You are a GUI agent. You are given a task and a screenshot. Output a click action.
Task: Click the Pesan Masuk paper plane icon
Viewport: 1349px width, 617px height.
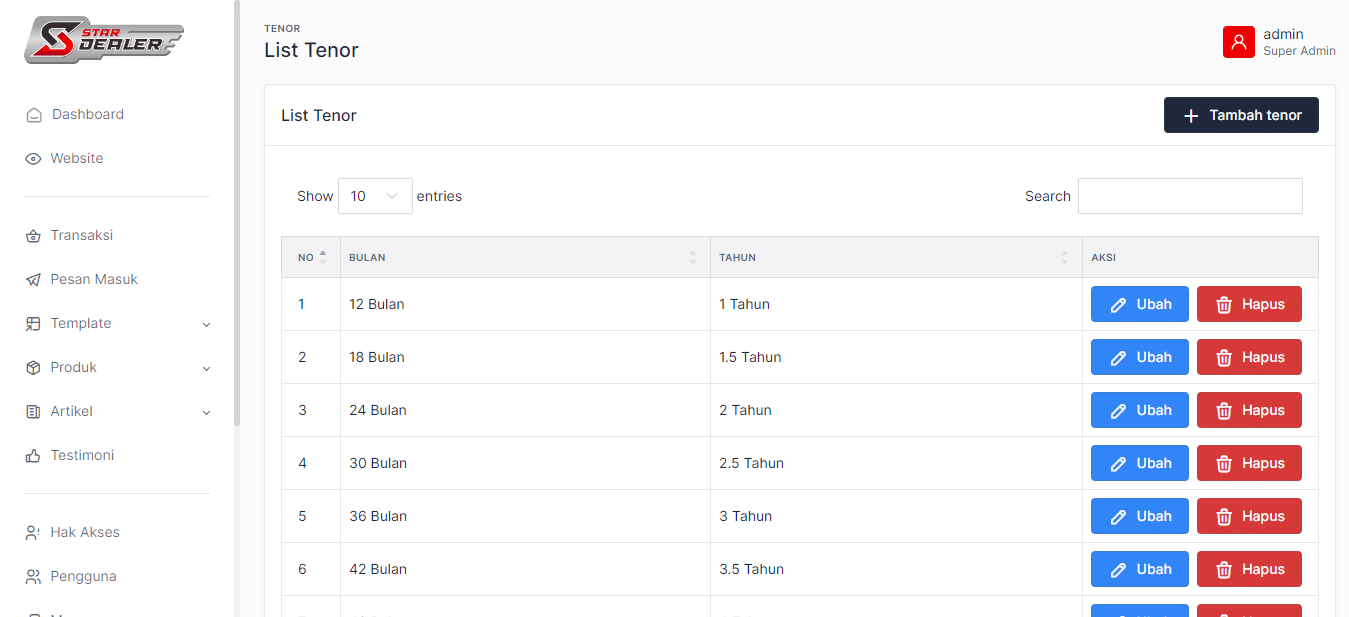(x=33, y=280)
